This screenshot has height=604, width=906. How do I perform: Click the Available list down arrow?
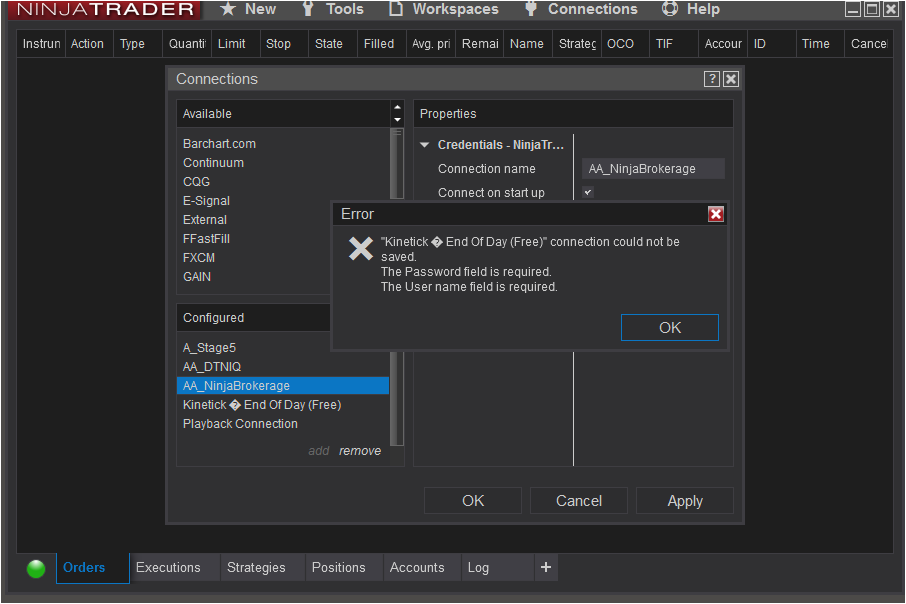click(x=398, y=120)
